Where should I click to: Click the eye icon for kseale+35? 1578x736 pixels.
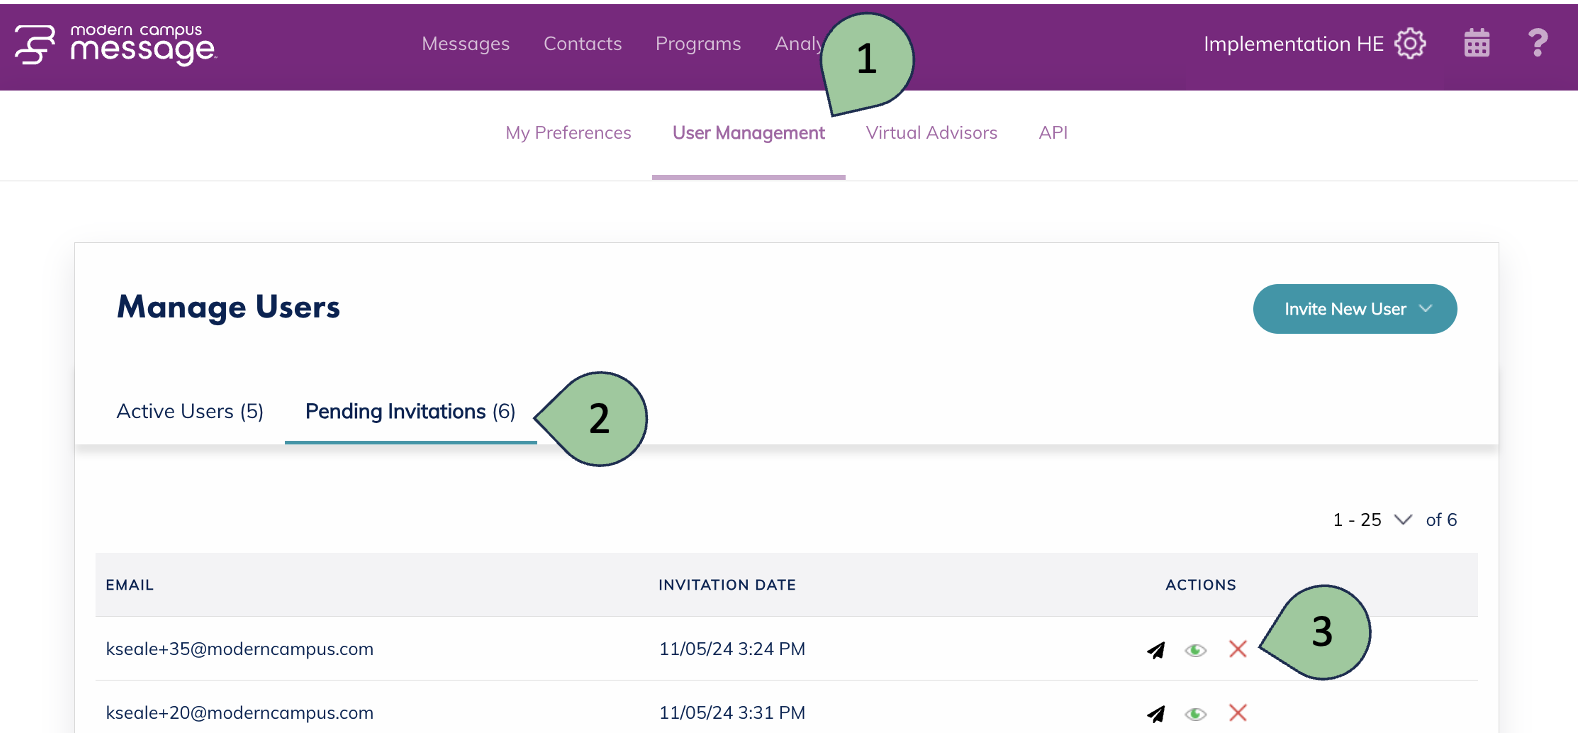[x=1196, y=650]
